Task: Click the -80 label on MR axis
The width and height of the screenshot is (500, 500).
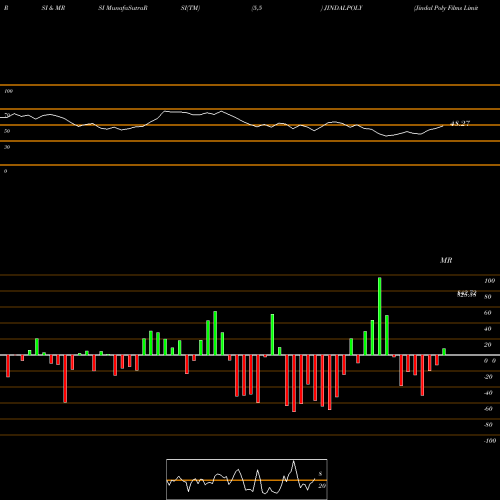Action: 488,425
